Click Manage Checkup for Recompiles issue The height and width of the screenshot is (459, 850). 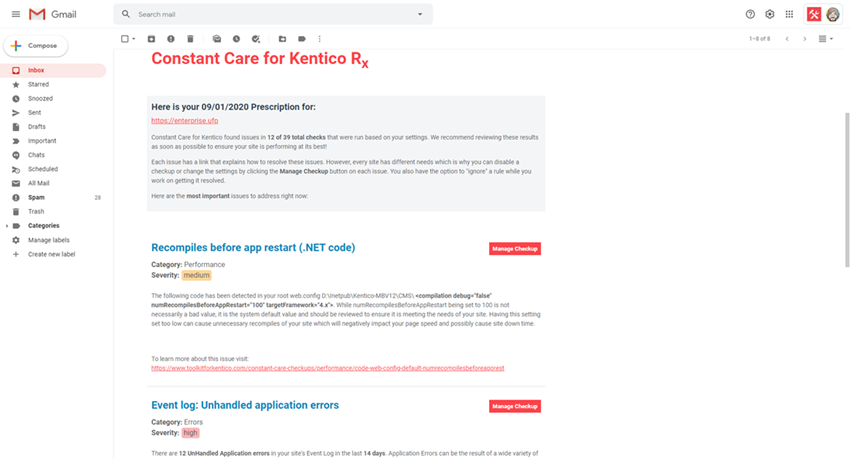click(514, 249)
